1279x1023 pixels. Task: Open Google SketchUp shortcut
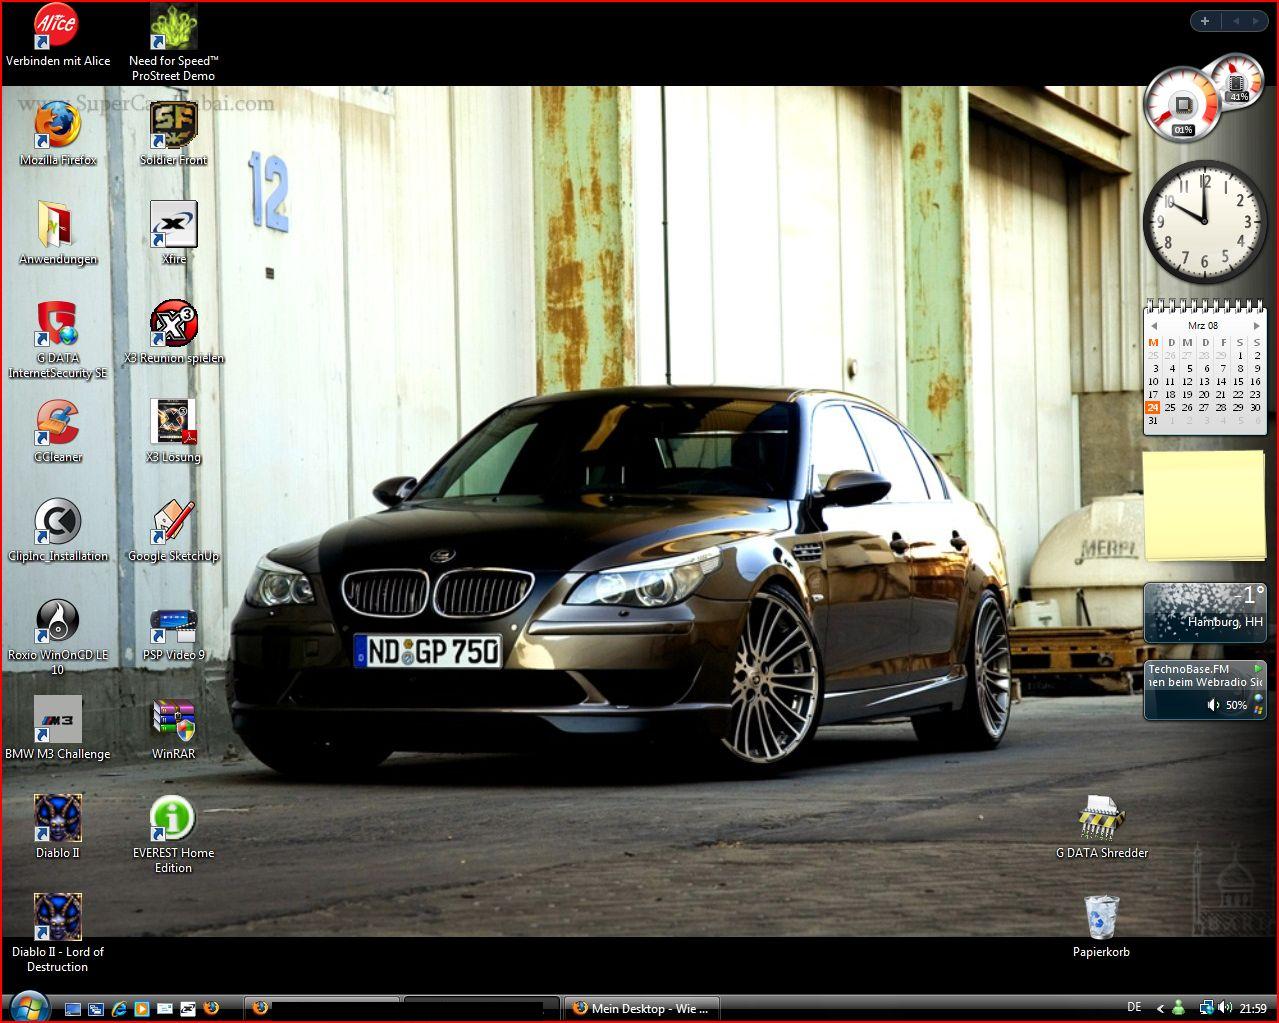[x=173, y=522]
